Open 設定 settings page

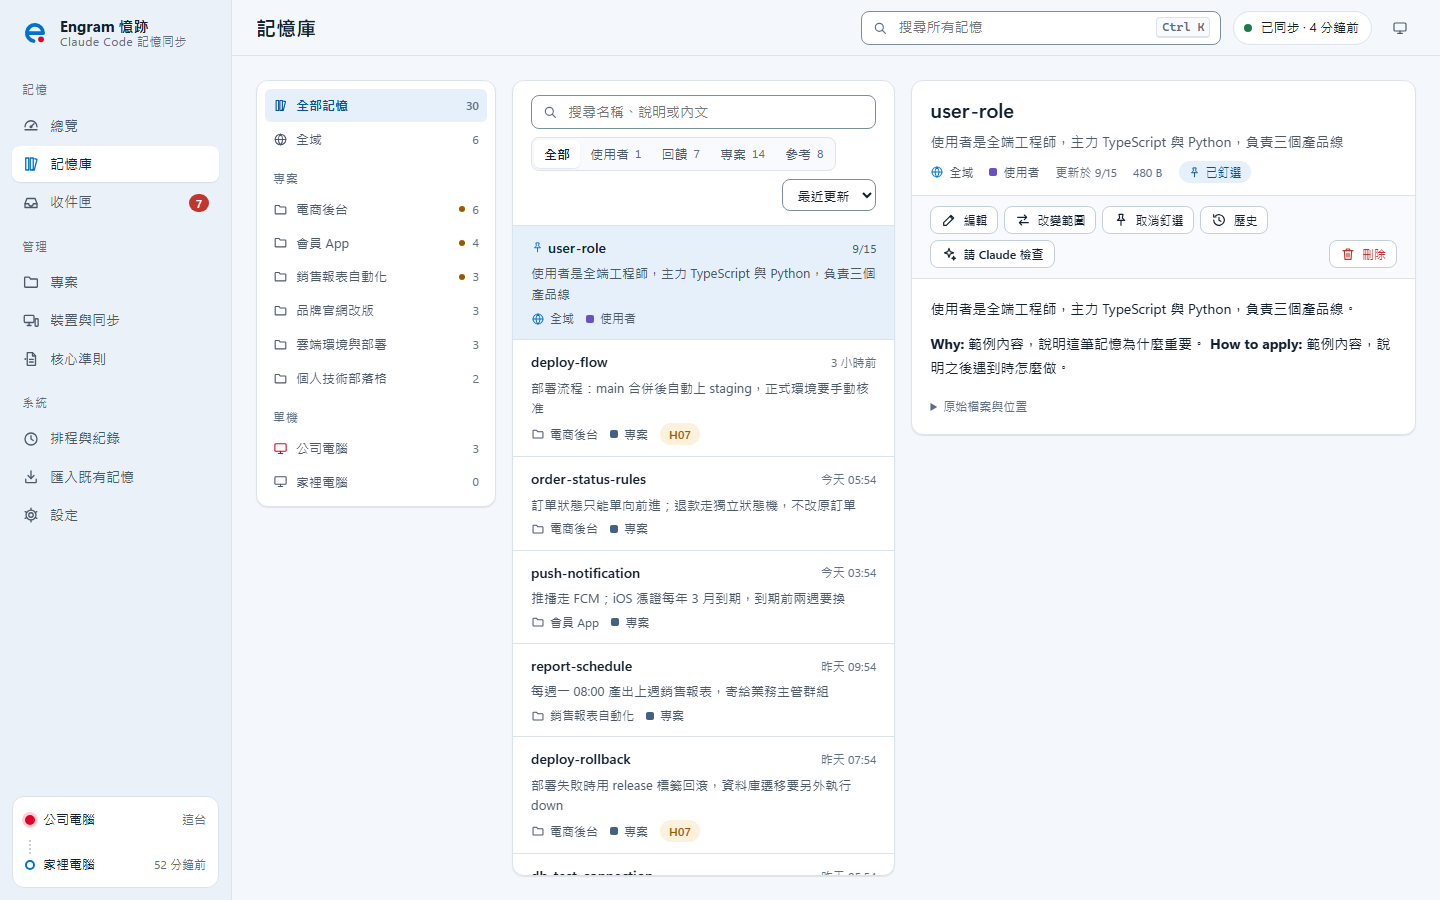coord(115,515)
